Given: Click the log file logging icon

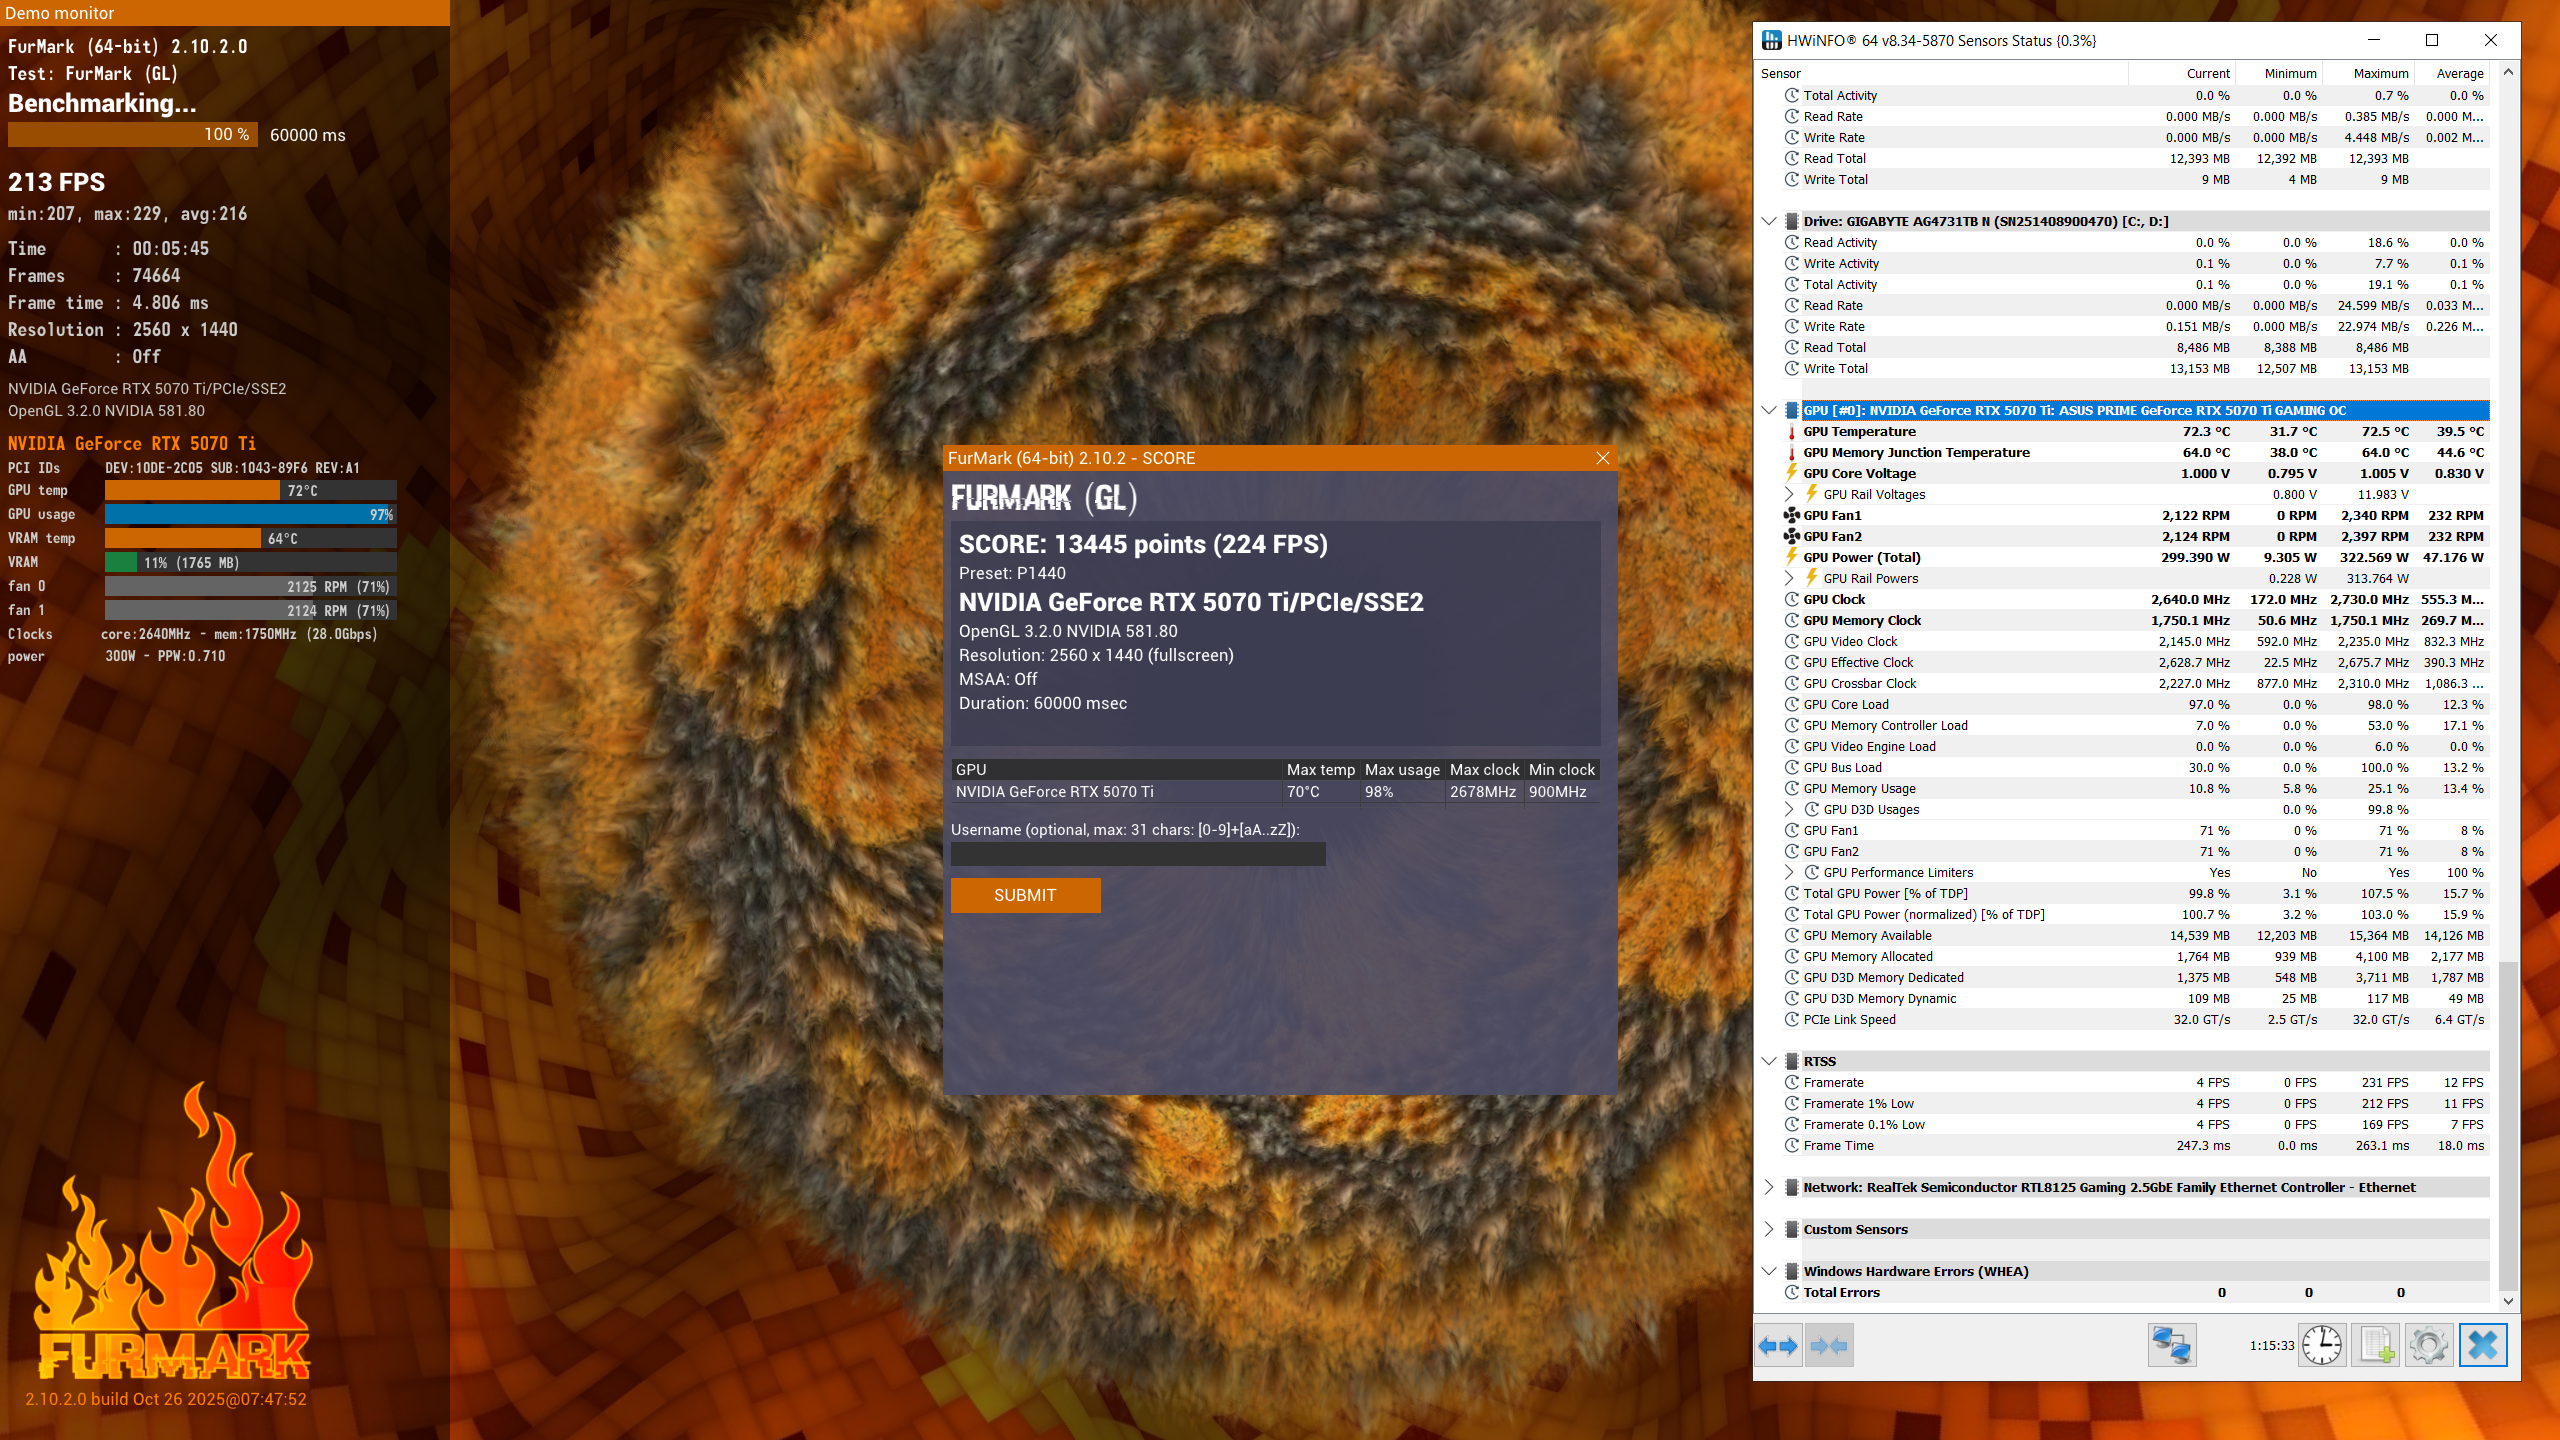Looking at the screenshot, I should tap(2376, 1346).
